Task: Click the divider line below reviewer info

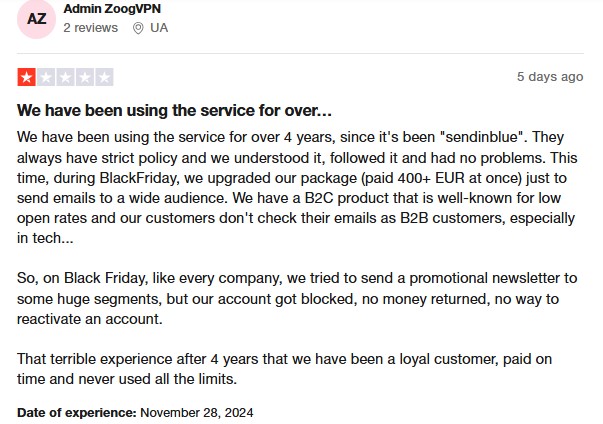Action: tap(300, 53)
